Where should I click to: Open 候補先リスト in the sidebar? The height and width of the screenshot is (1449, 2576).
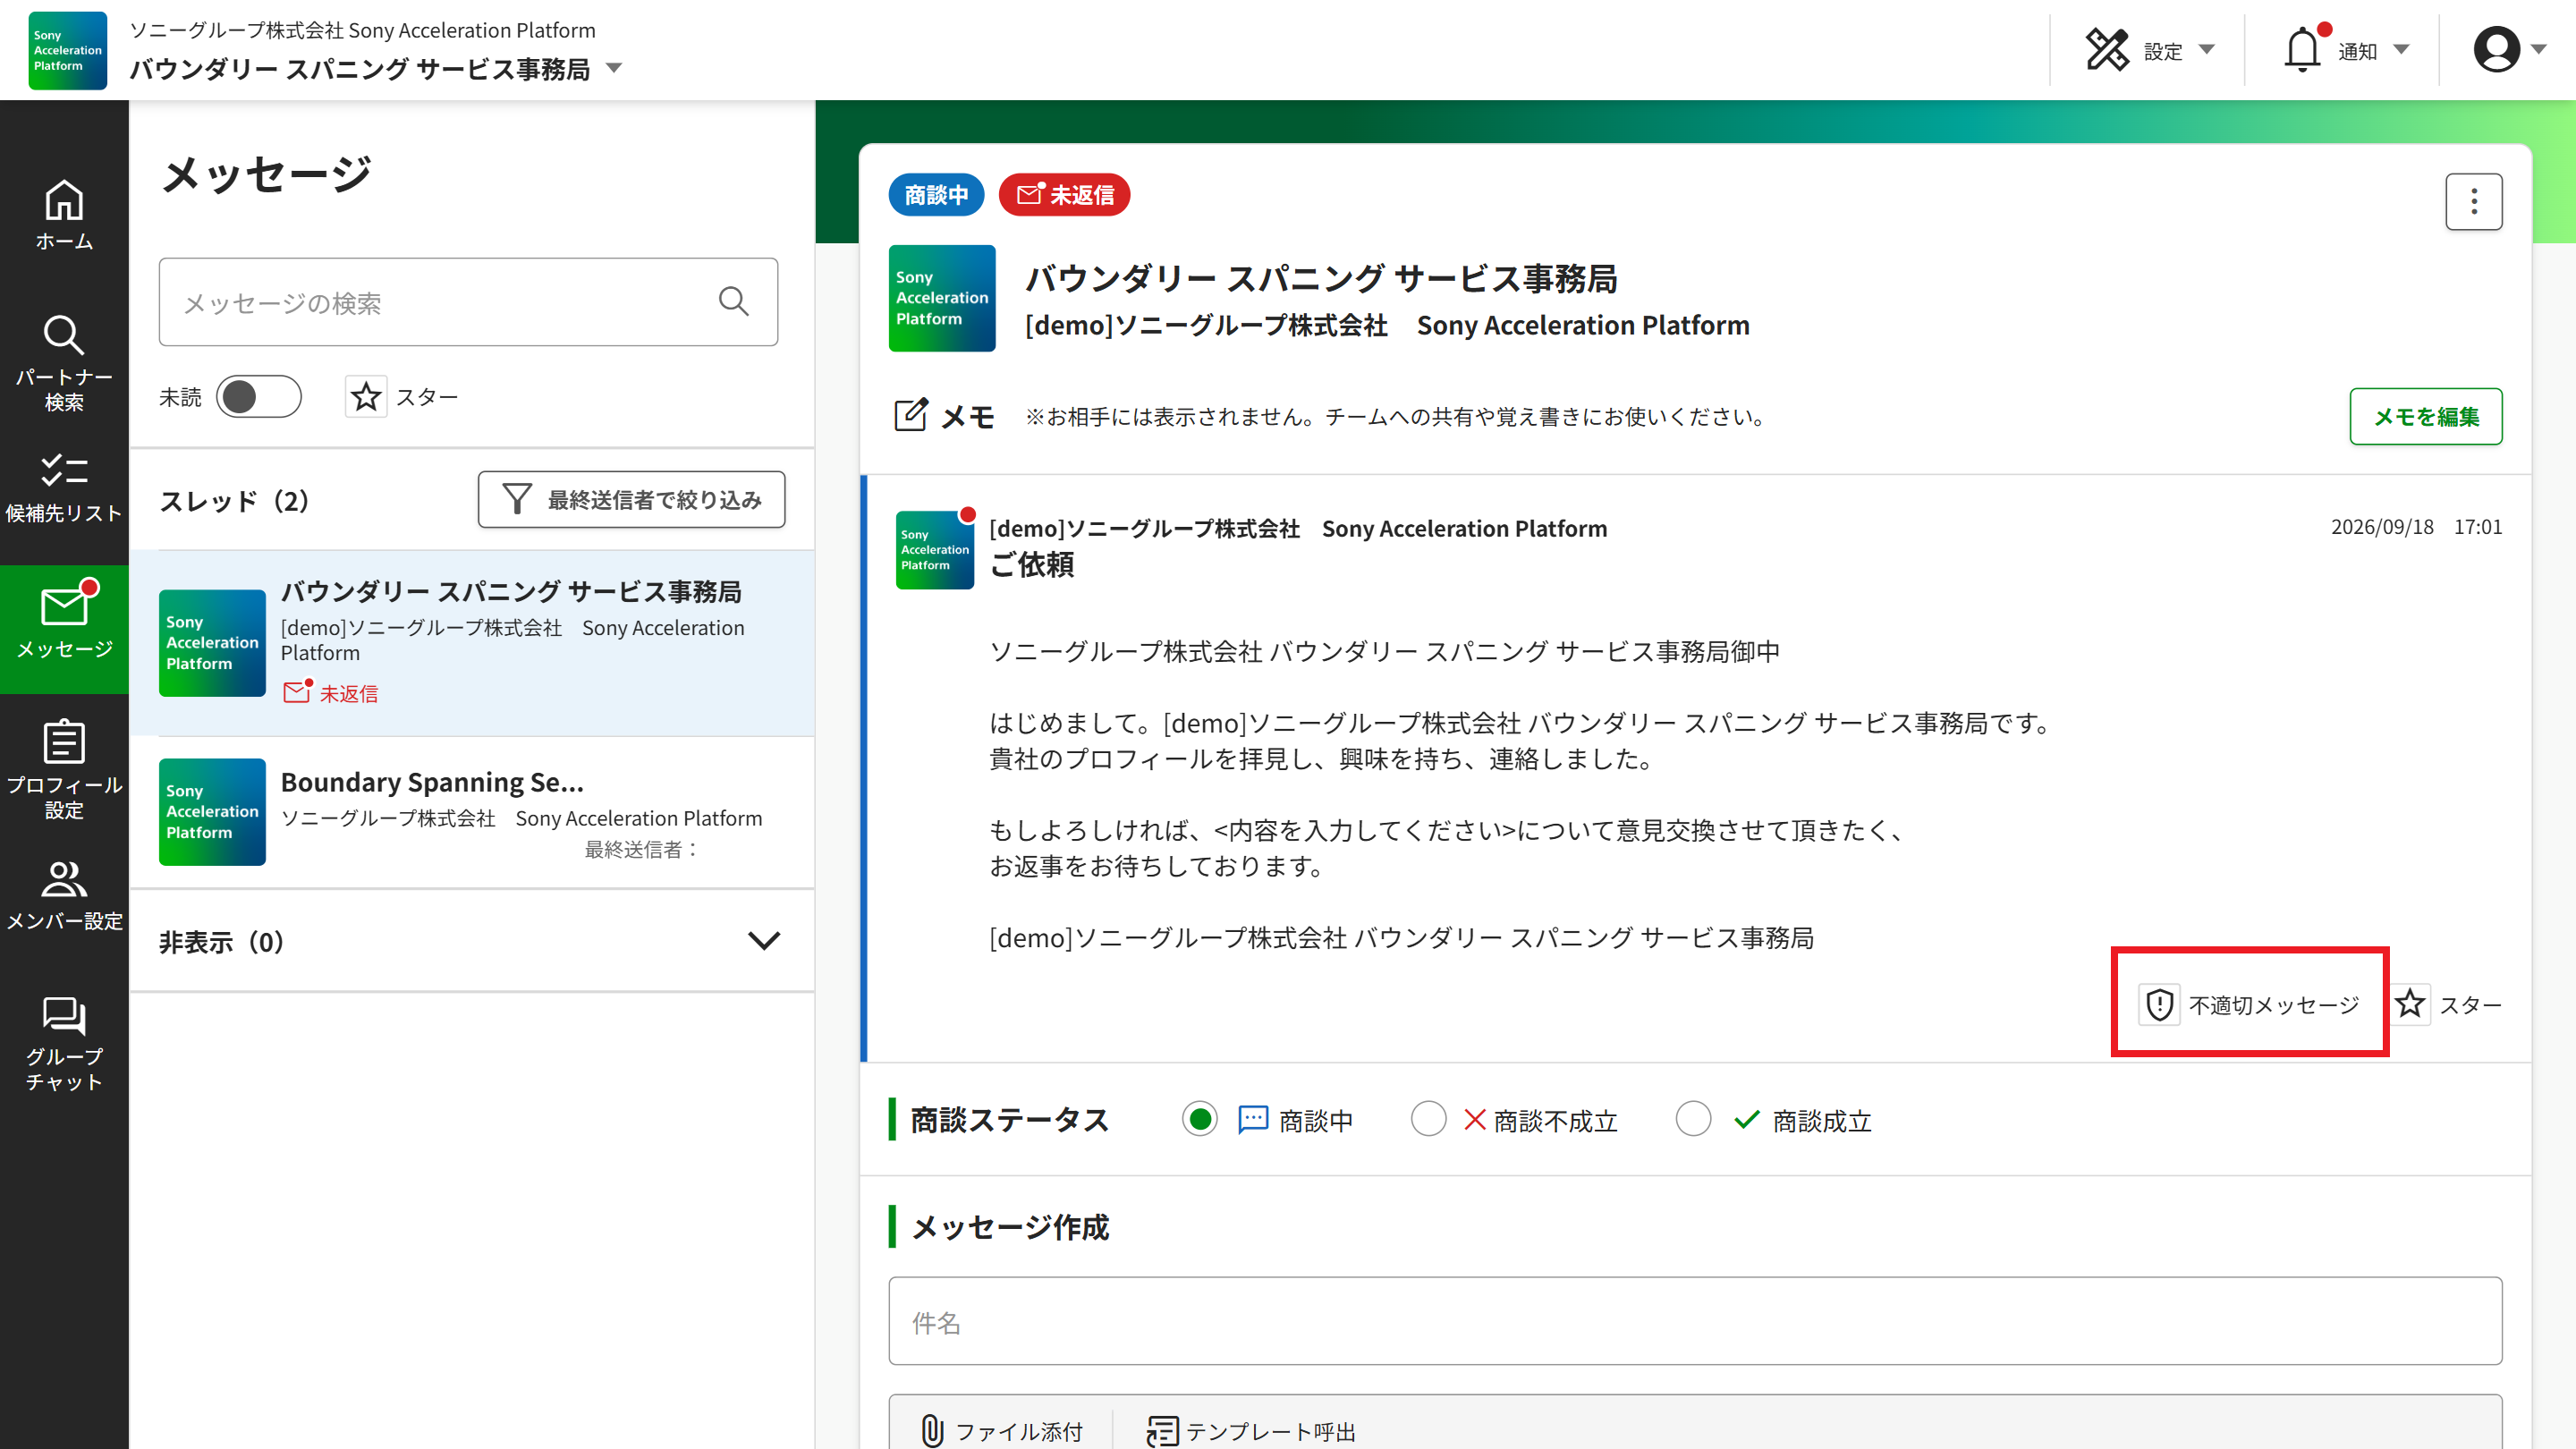click(x=64, y=488)
